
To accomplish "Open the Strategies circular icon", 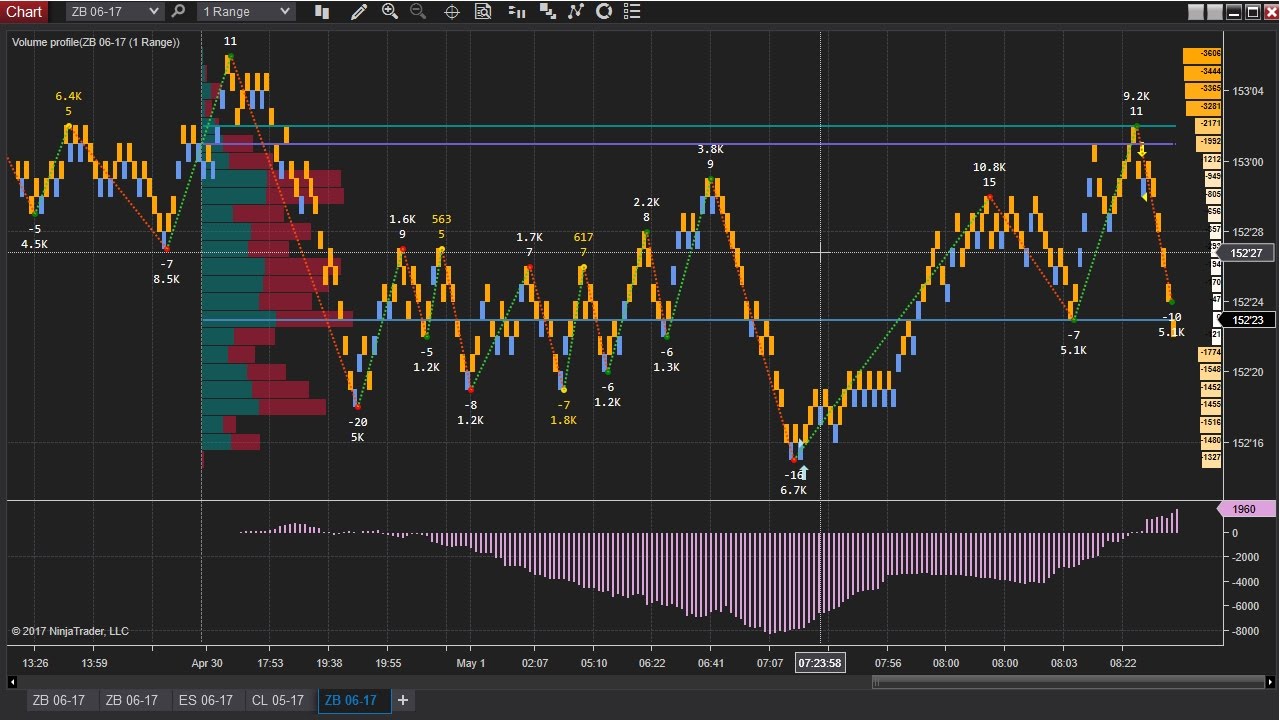I will tap(604, 11).
